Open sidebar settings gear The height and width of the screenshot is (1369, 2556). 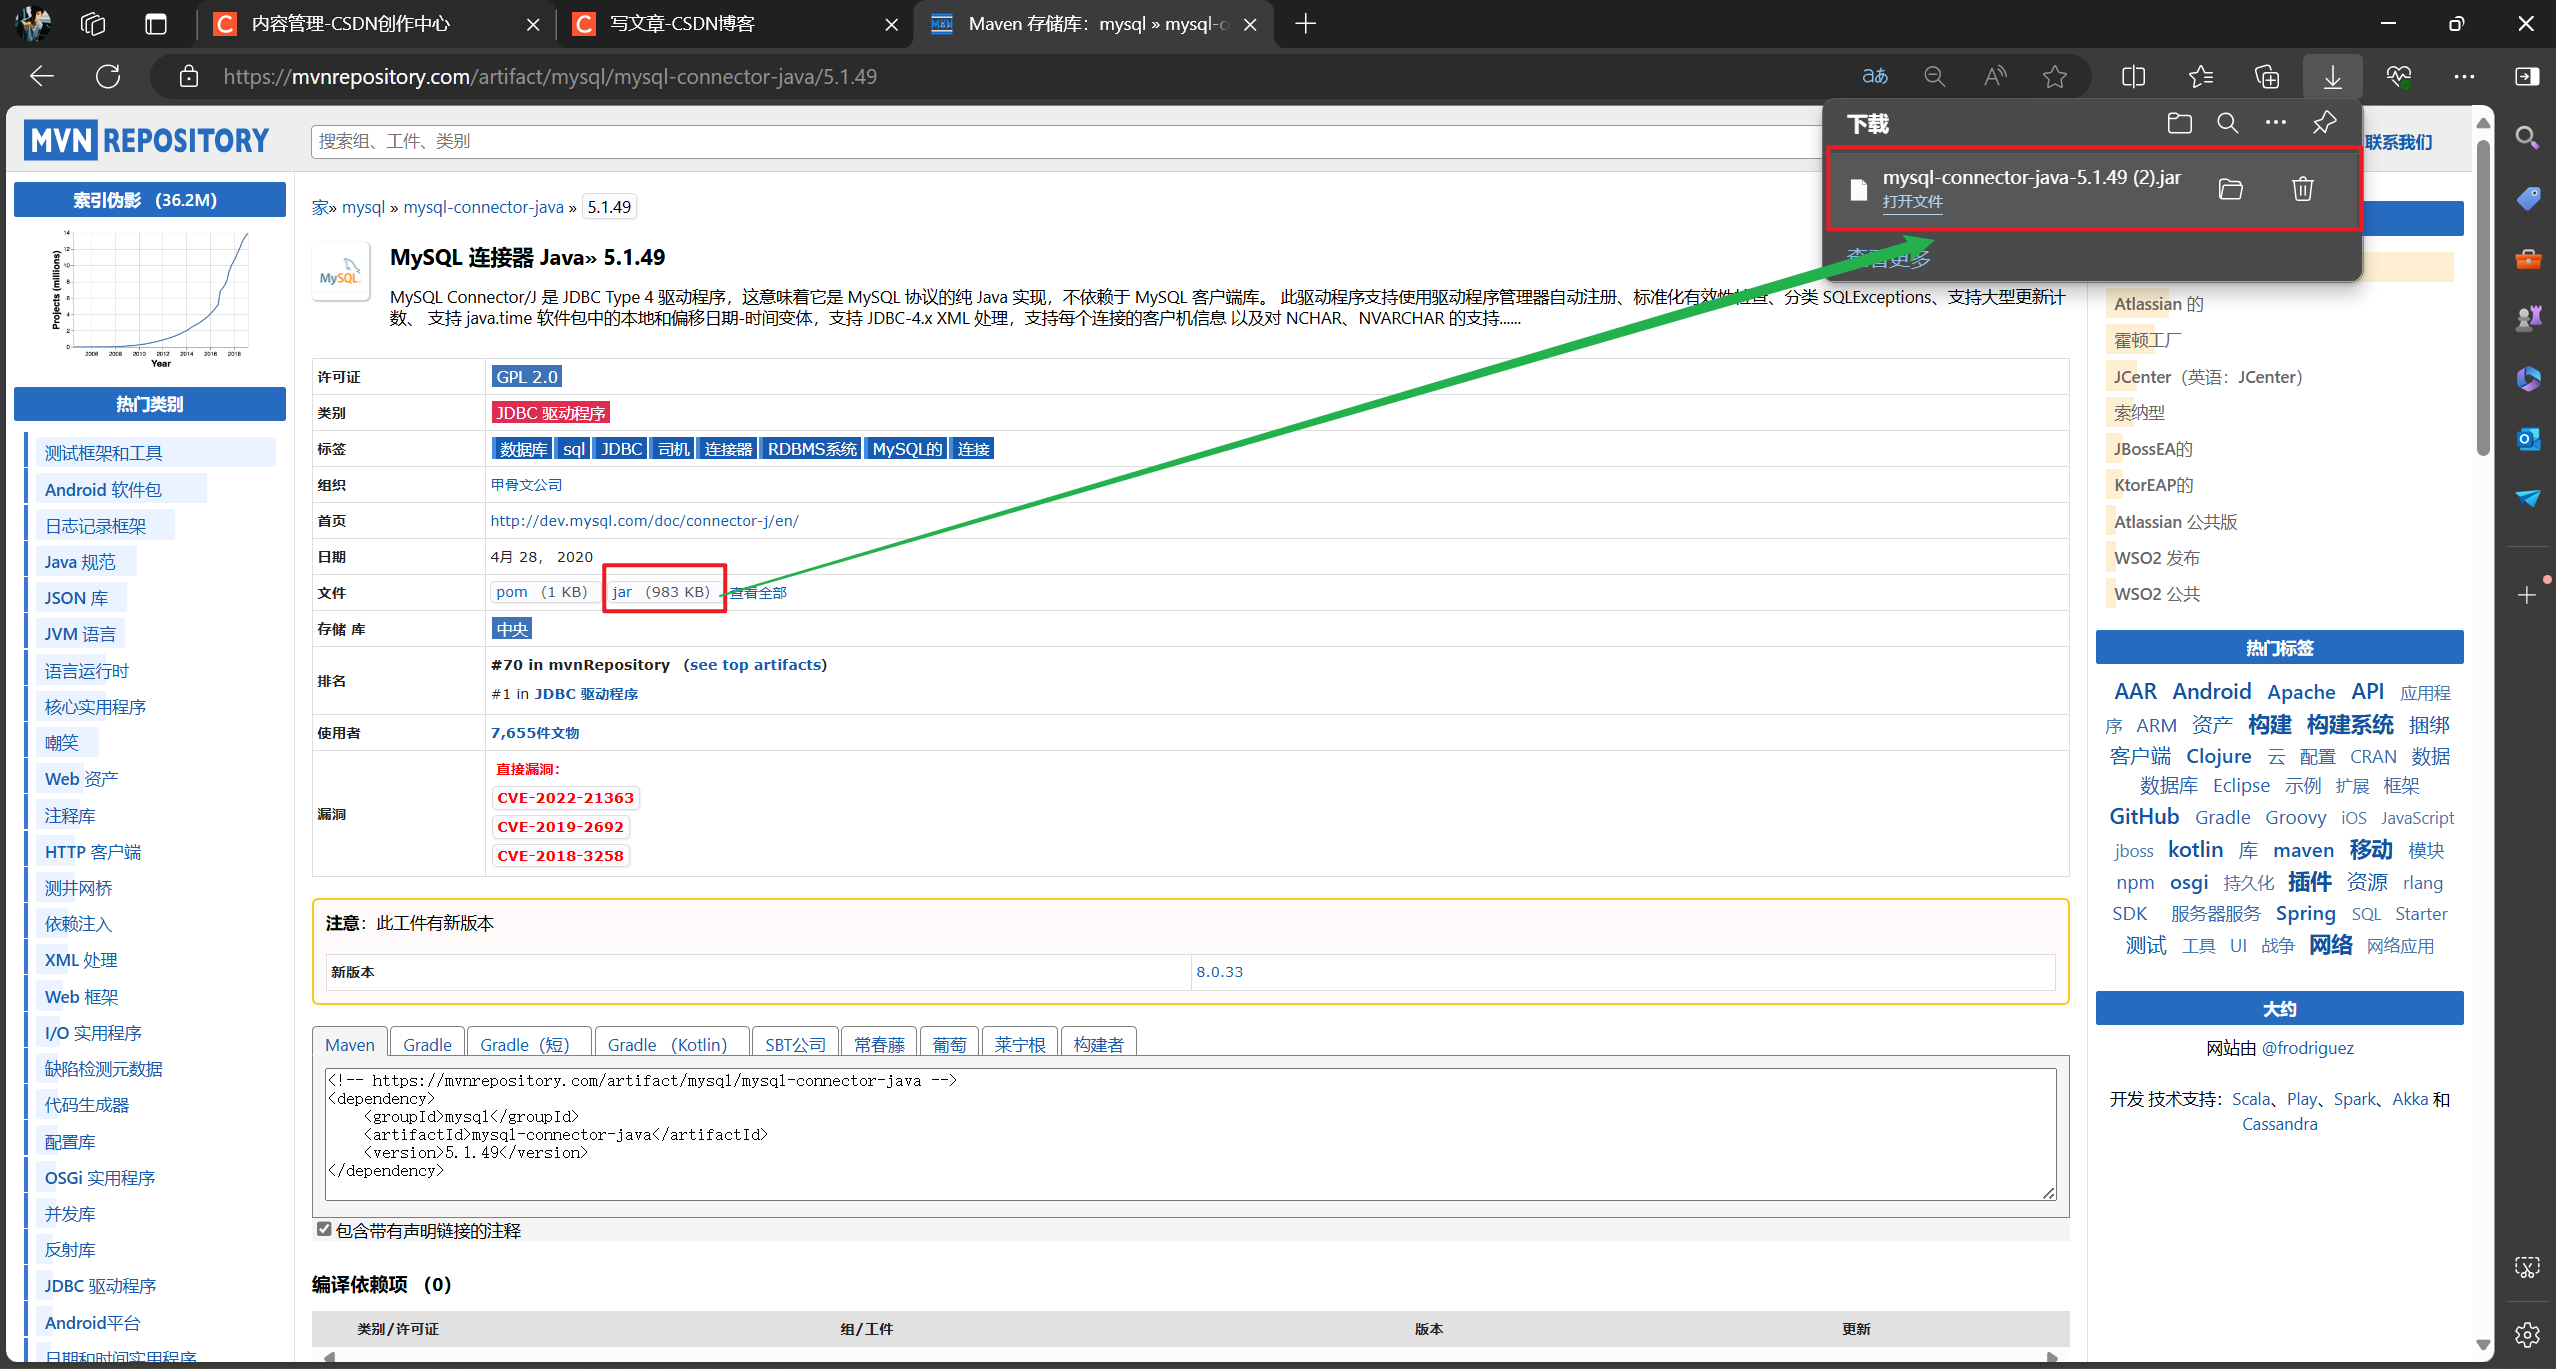(x=2528, y=1334)
